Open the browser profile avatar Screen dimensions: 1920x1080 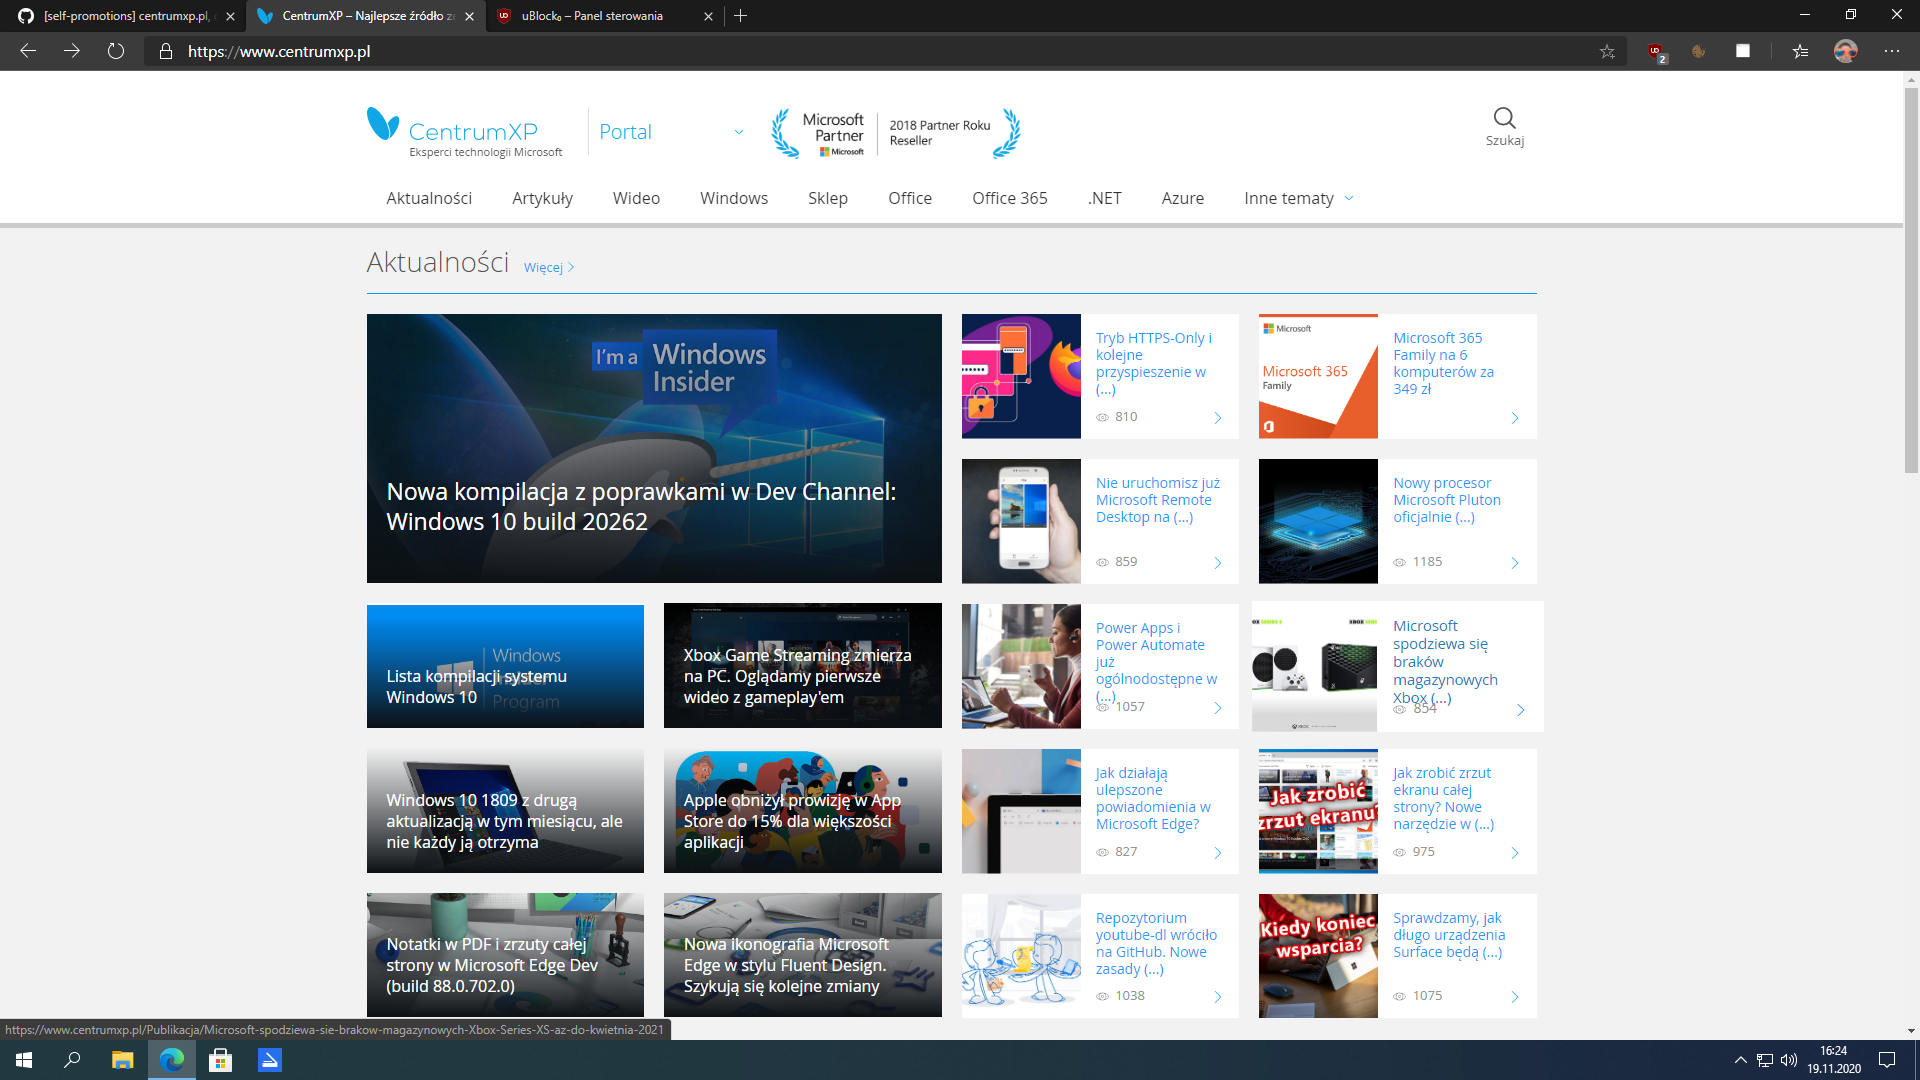1846,51
